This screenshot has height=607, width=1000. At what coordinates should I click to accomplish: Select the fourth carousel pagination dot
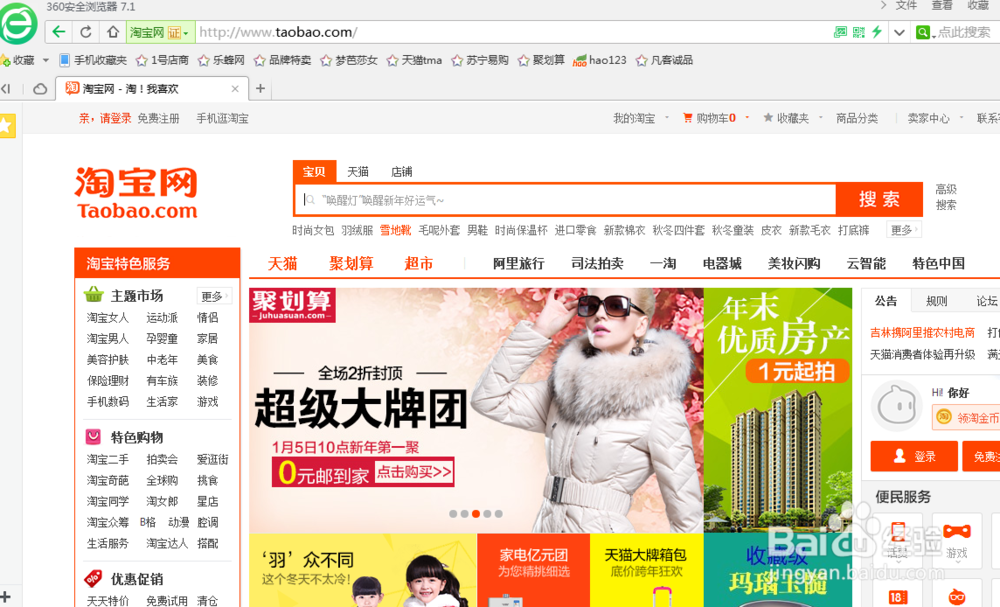pyautogui.click(x=488, y=514)
